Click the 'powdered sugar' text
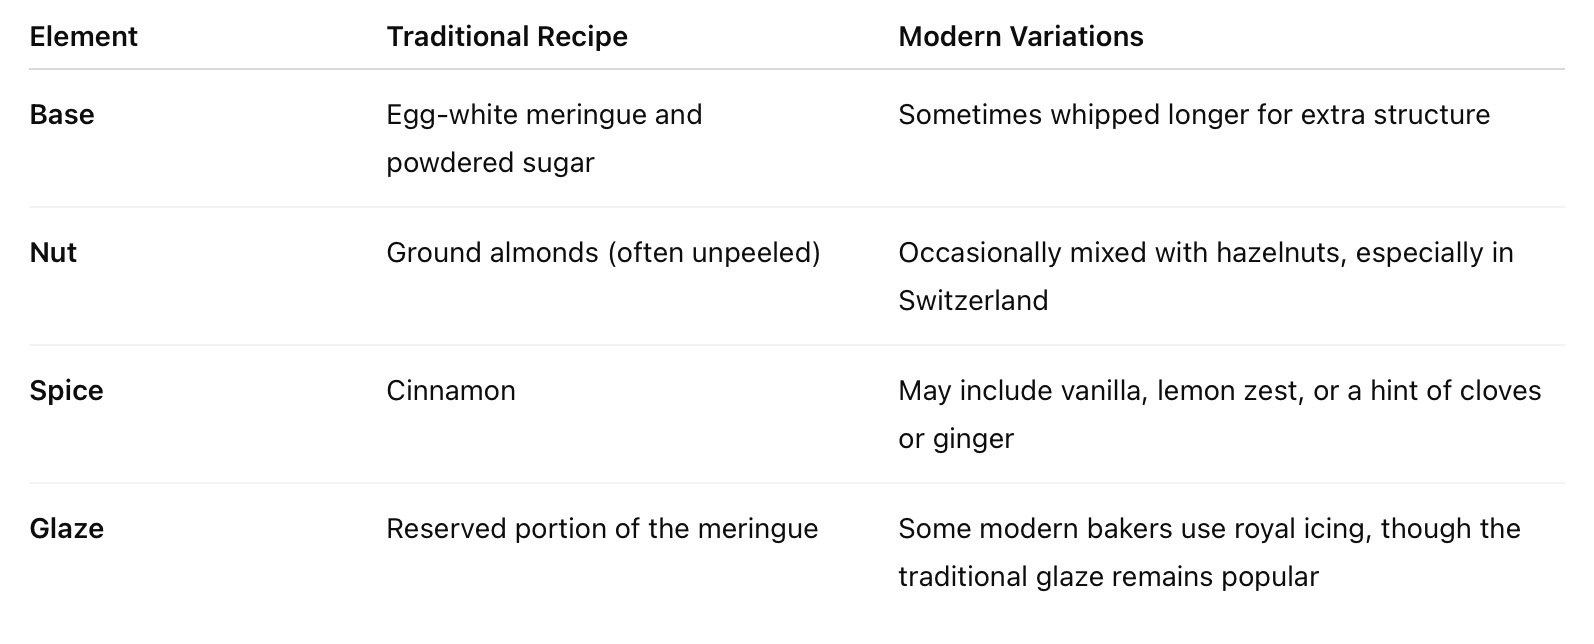 coord(490,163)
